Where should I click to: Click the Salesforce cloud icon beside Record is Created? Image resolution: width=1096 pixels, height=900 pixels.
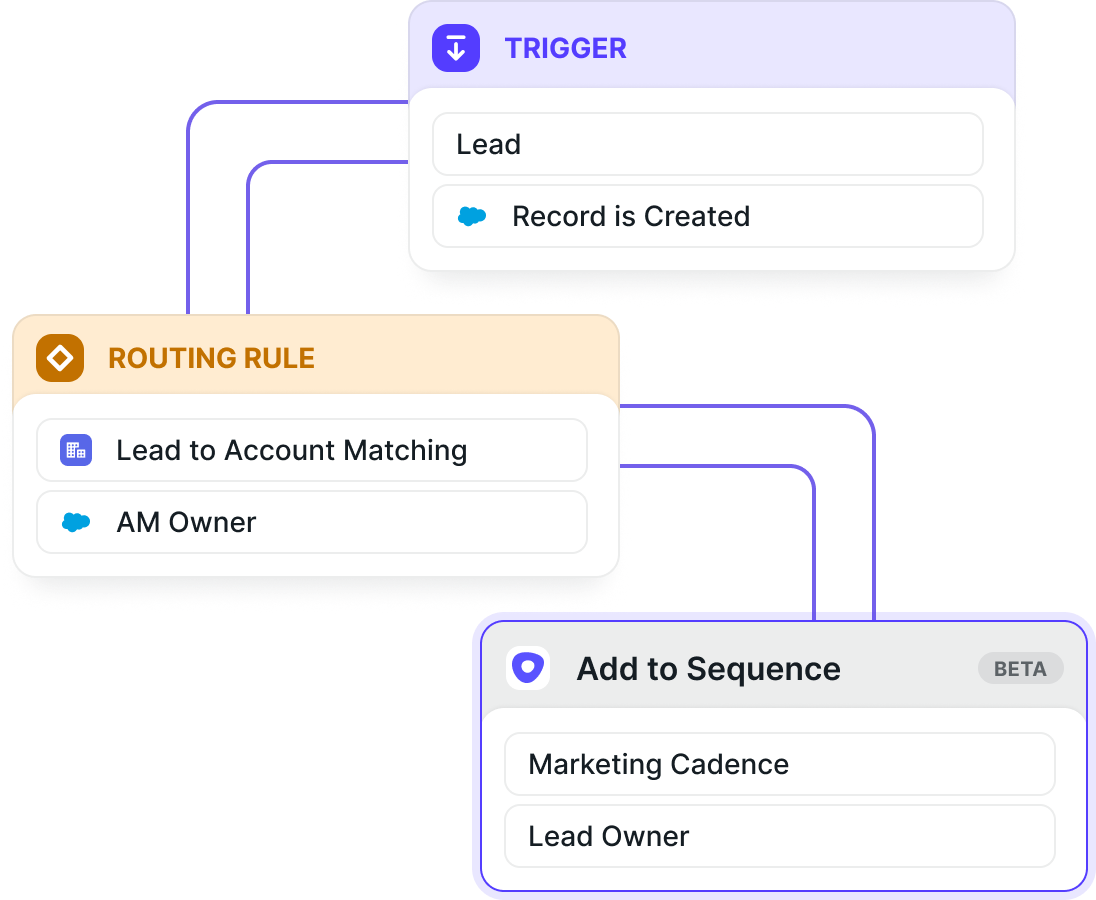click(472, 217)
